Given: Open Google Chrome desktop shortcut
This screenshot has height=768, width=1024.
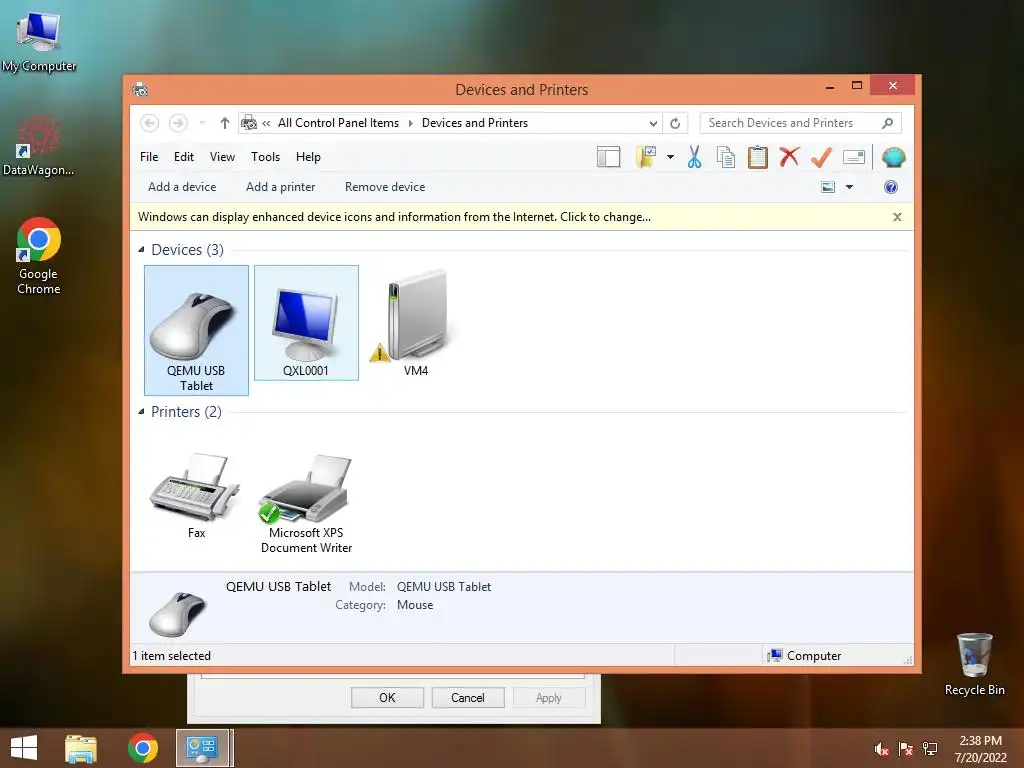Looking at the screenshot, I should click(39, 257).
